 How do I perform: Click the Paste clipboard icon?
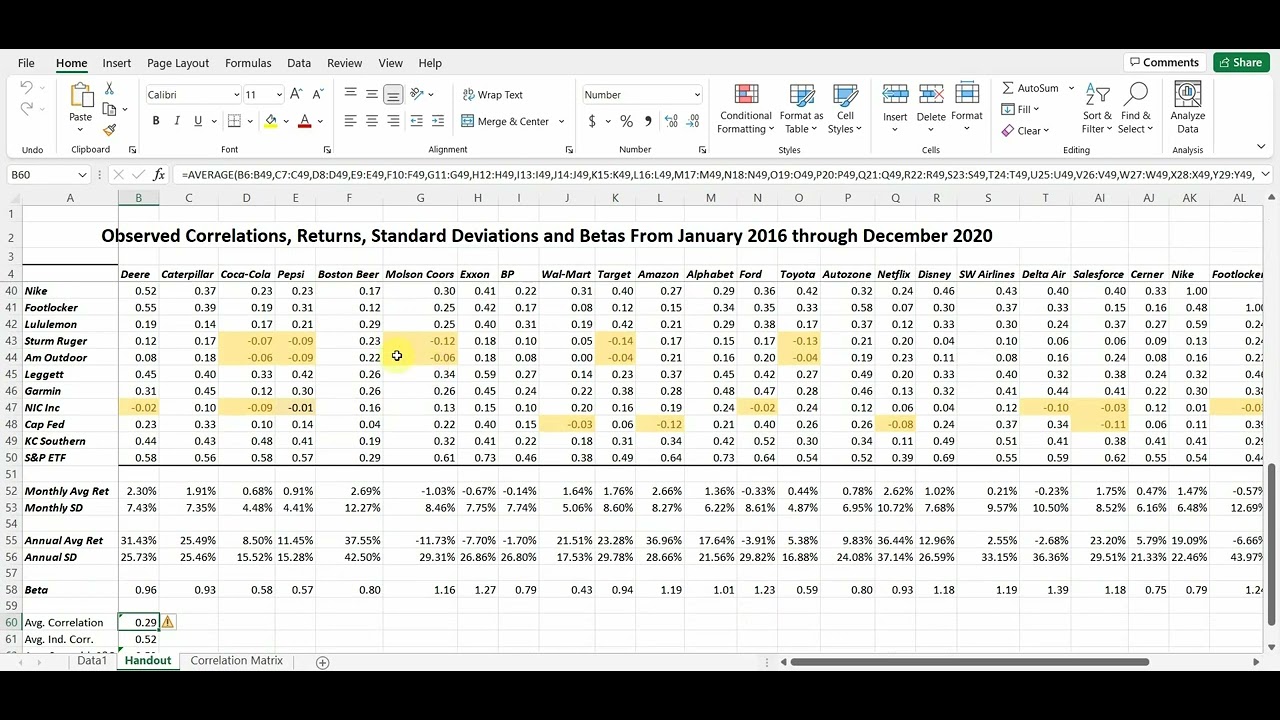(x=81, y=97)
